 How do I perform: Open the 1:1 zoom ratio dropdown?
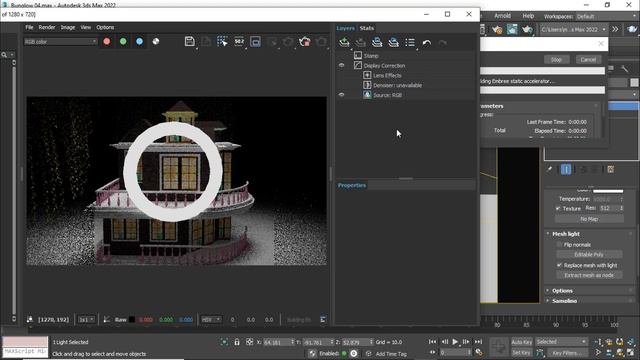[x=86, y=320]
